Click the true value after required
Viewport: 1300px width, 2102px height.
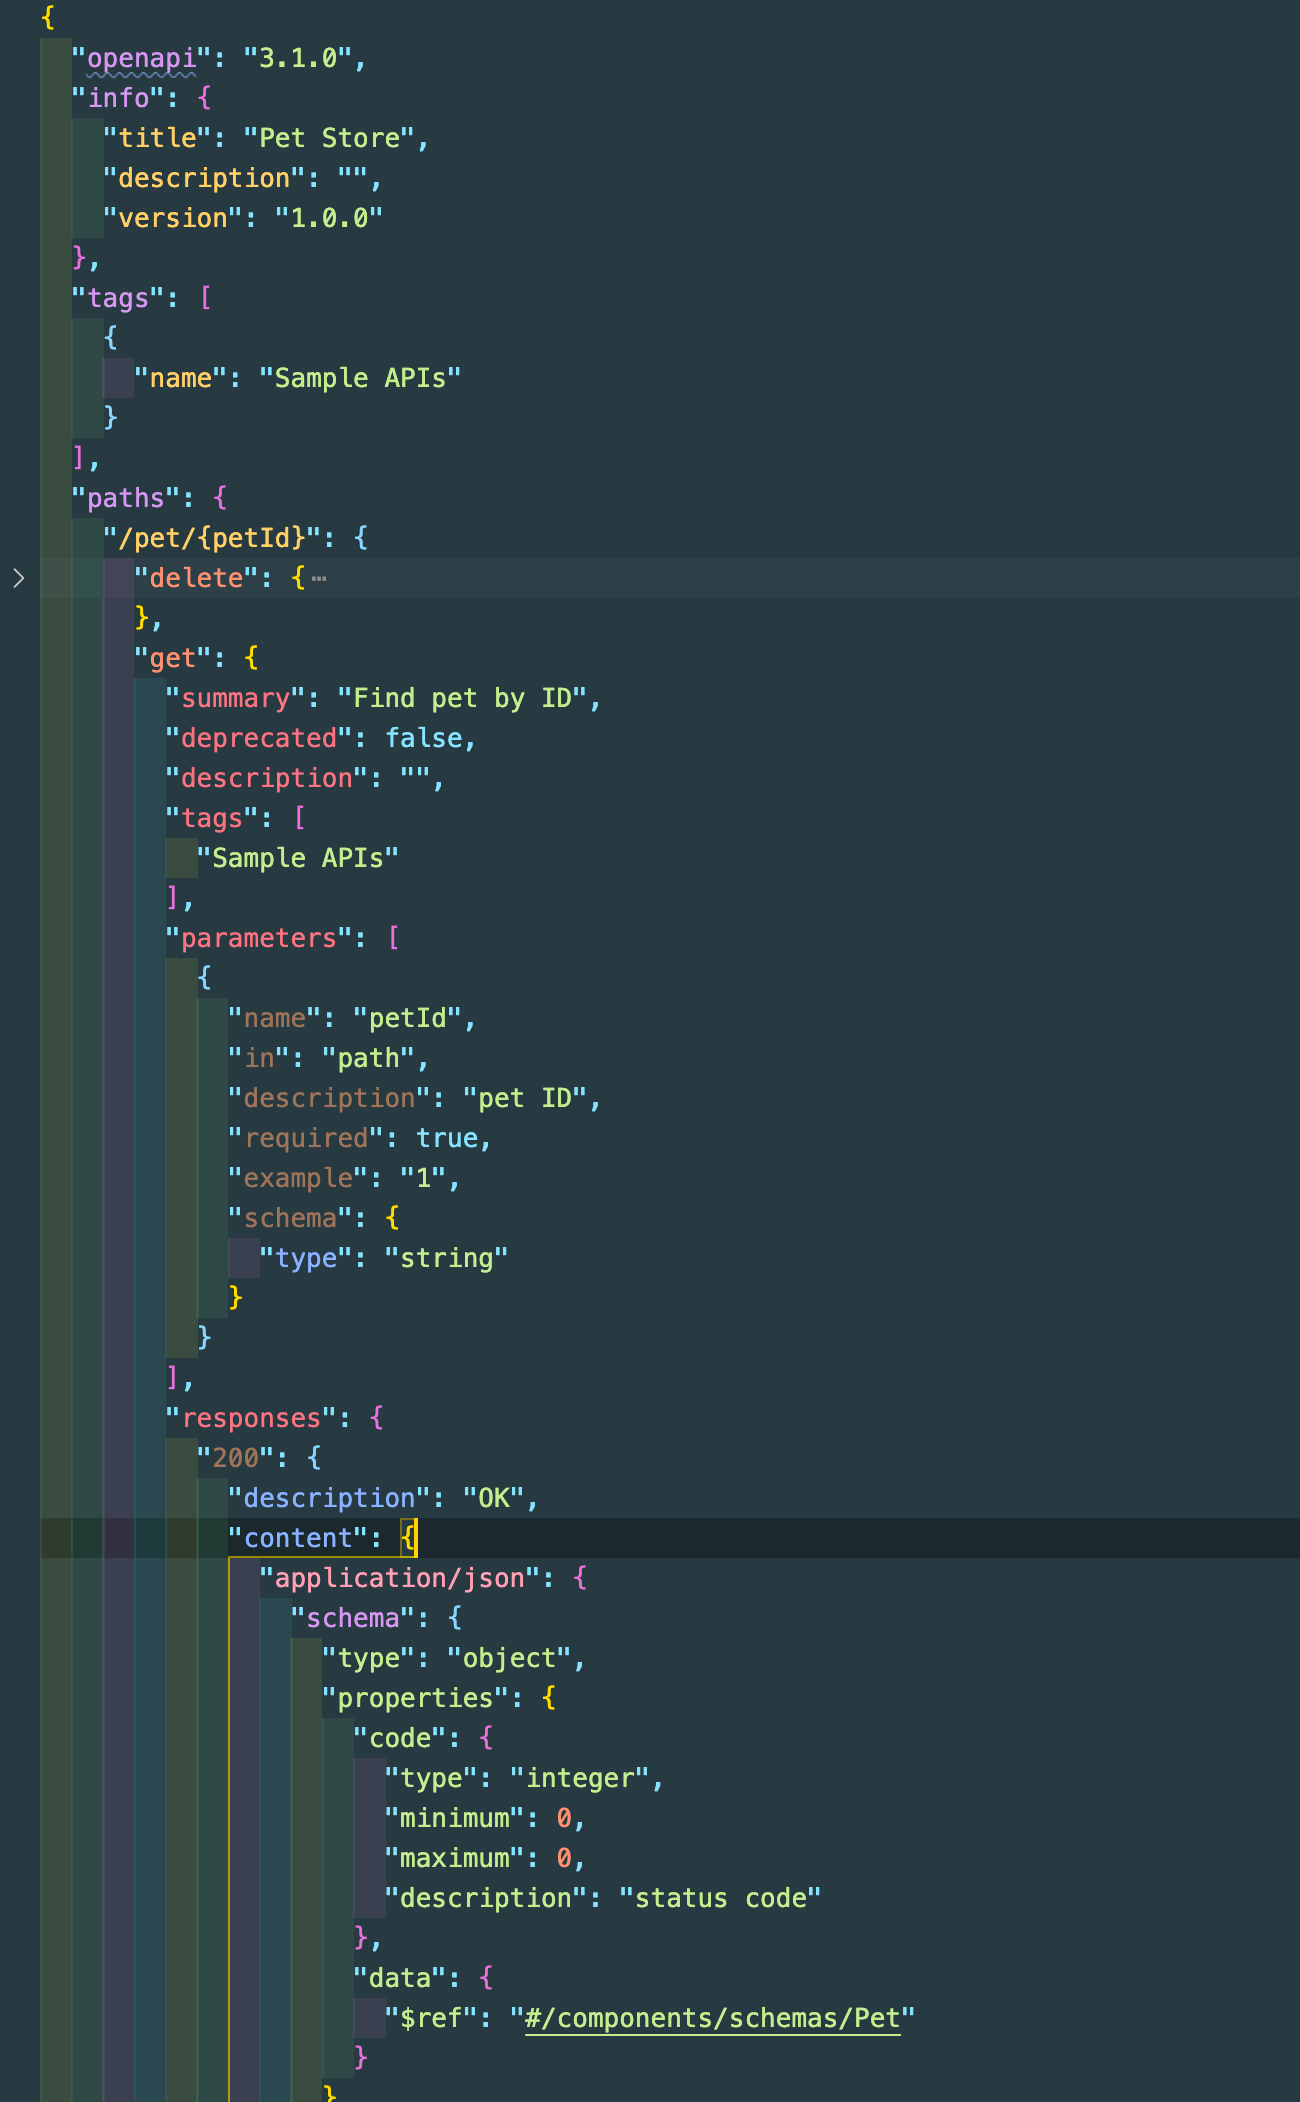447,1138
